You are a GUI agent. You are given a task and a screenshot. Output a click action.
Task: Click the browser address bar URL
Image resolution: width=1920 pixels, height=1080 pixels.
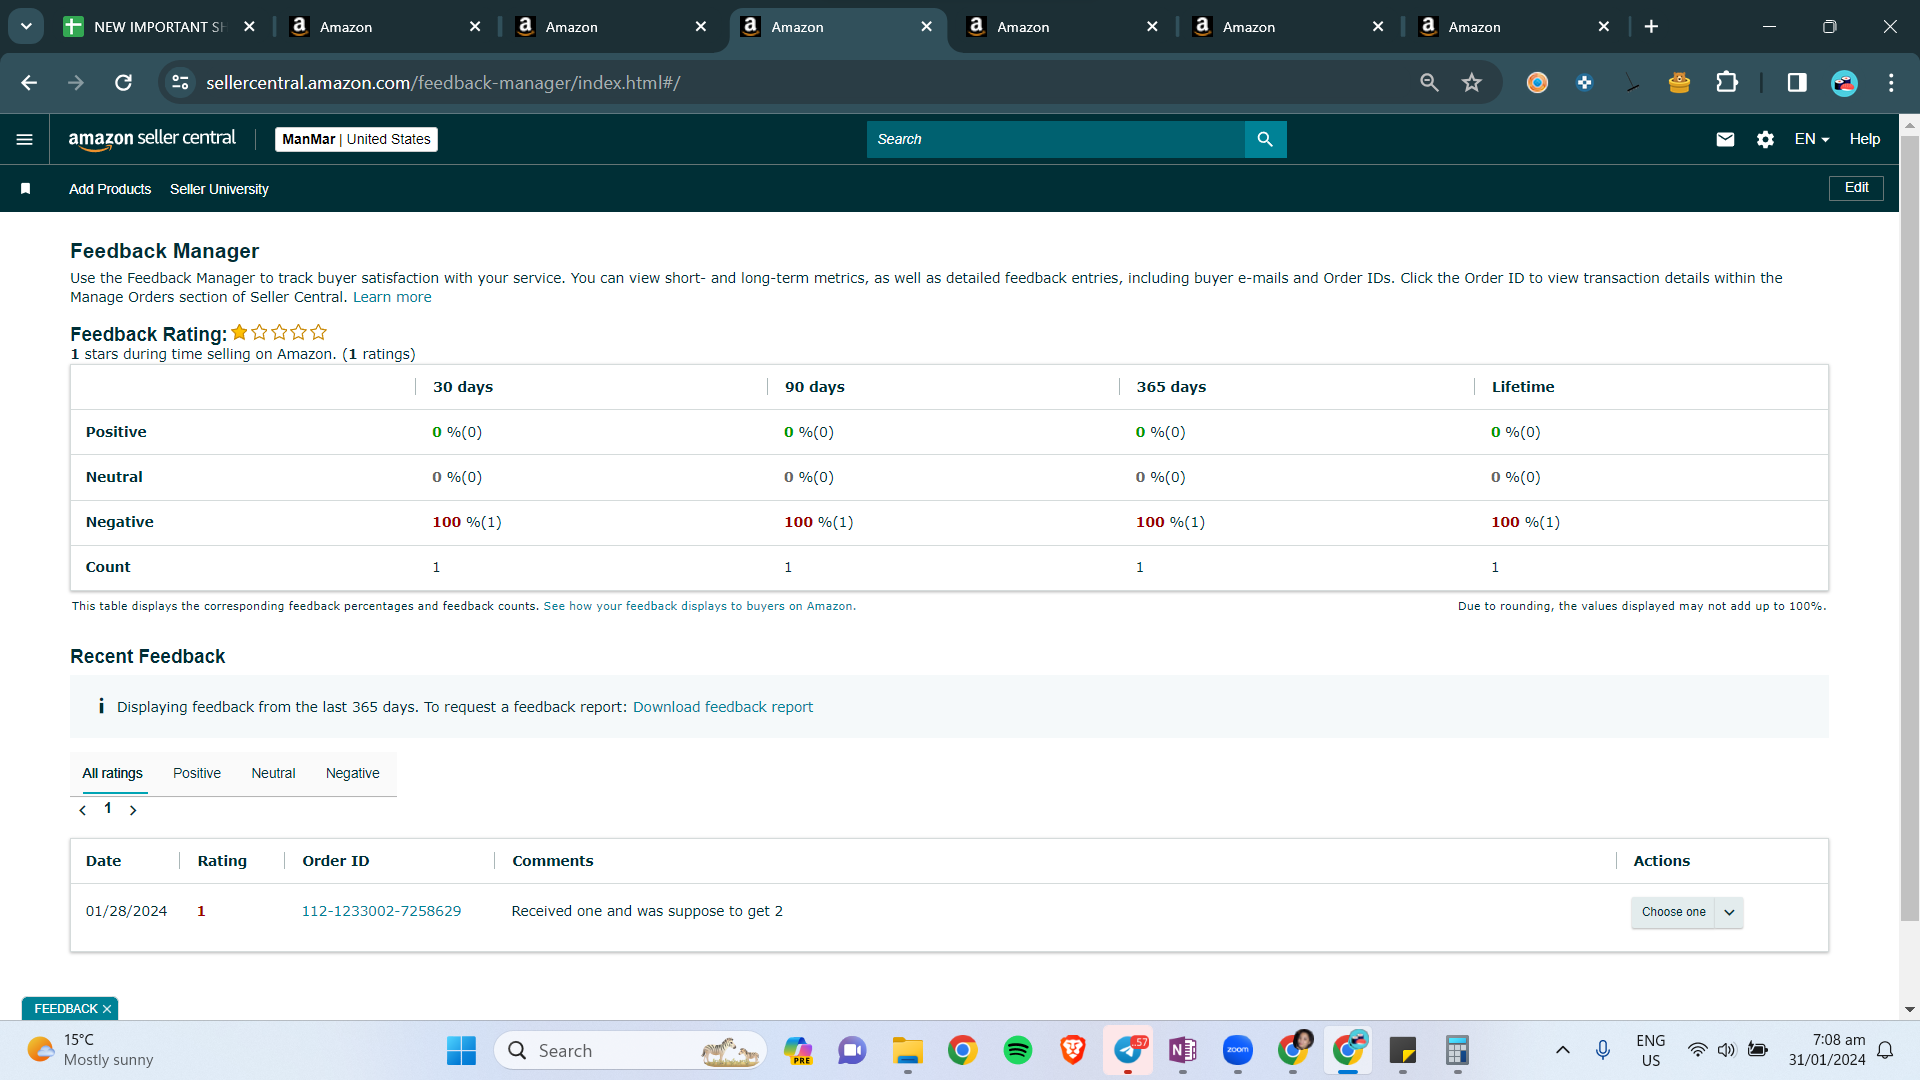(x=443, y=83)
